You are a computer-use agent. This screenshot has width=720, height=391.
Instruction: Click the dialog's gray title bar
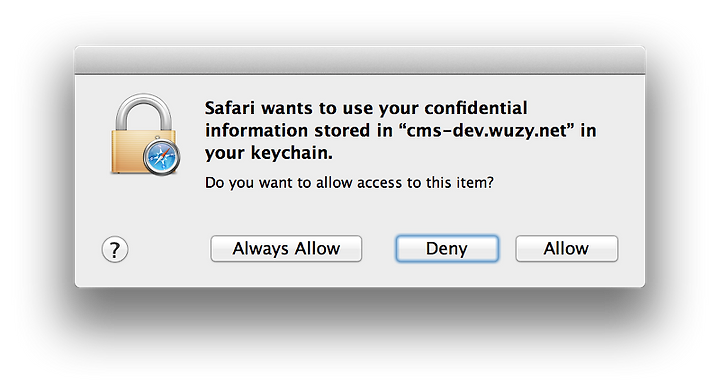[x=360, y=60]
